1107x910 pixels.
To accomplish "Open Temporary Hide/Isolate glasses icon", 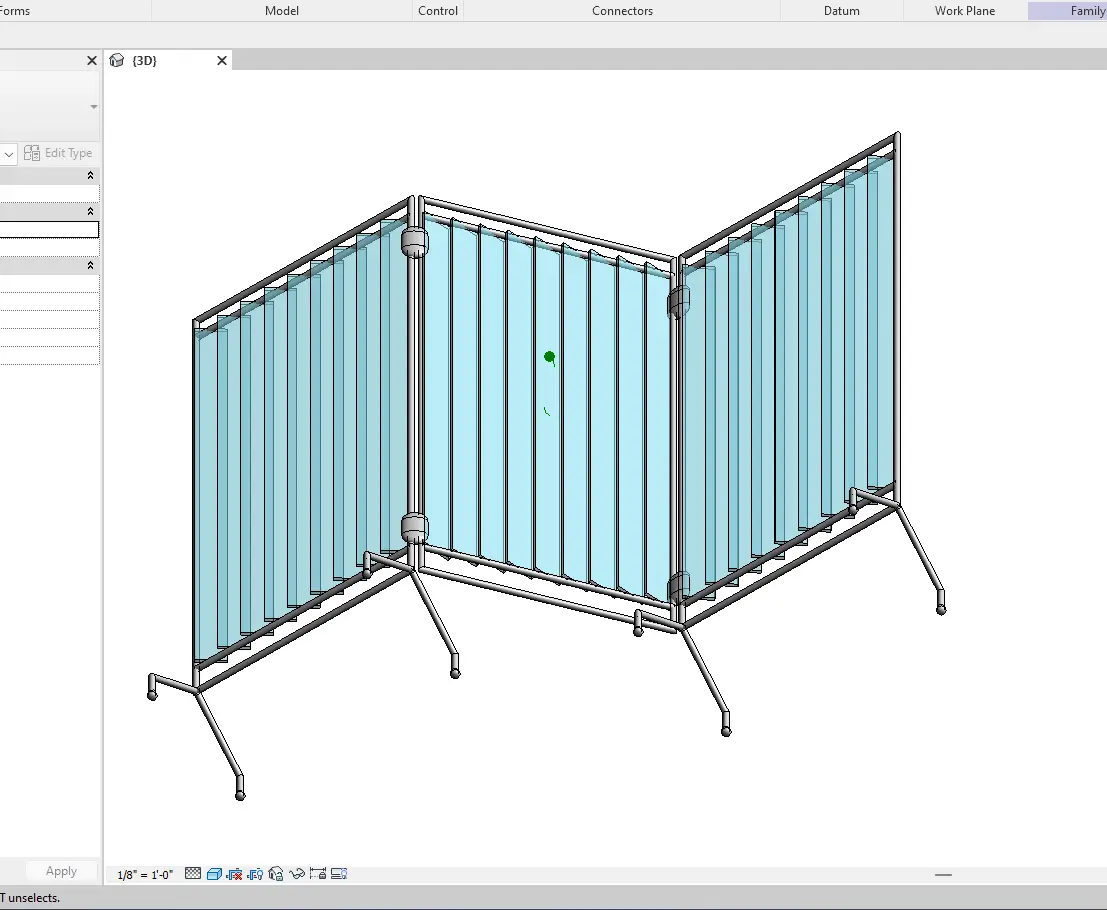I will click(x=297, y=874).
